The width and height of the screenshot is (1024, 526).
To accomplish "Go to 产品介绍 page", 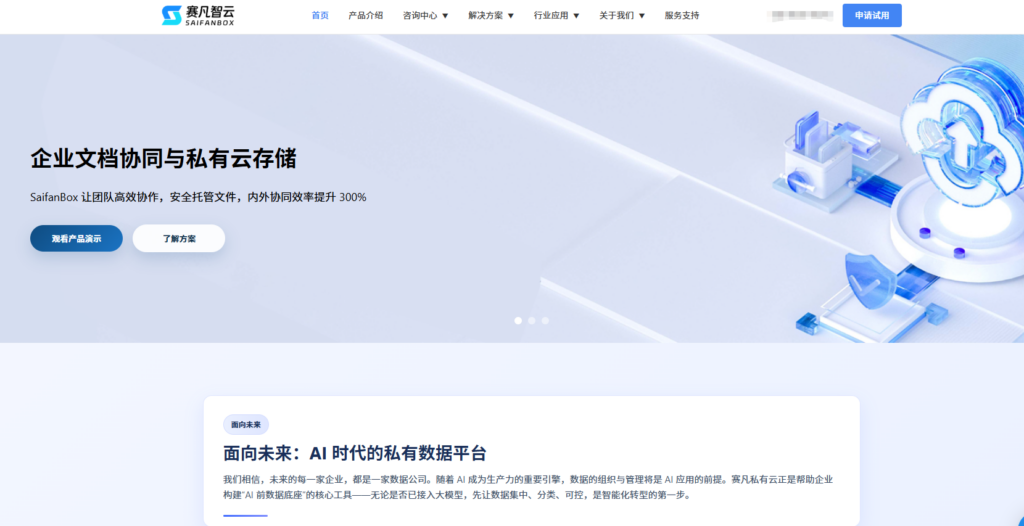I will click(x=366, y=16).
